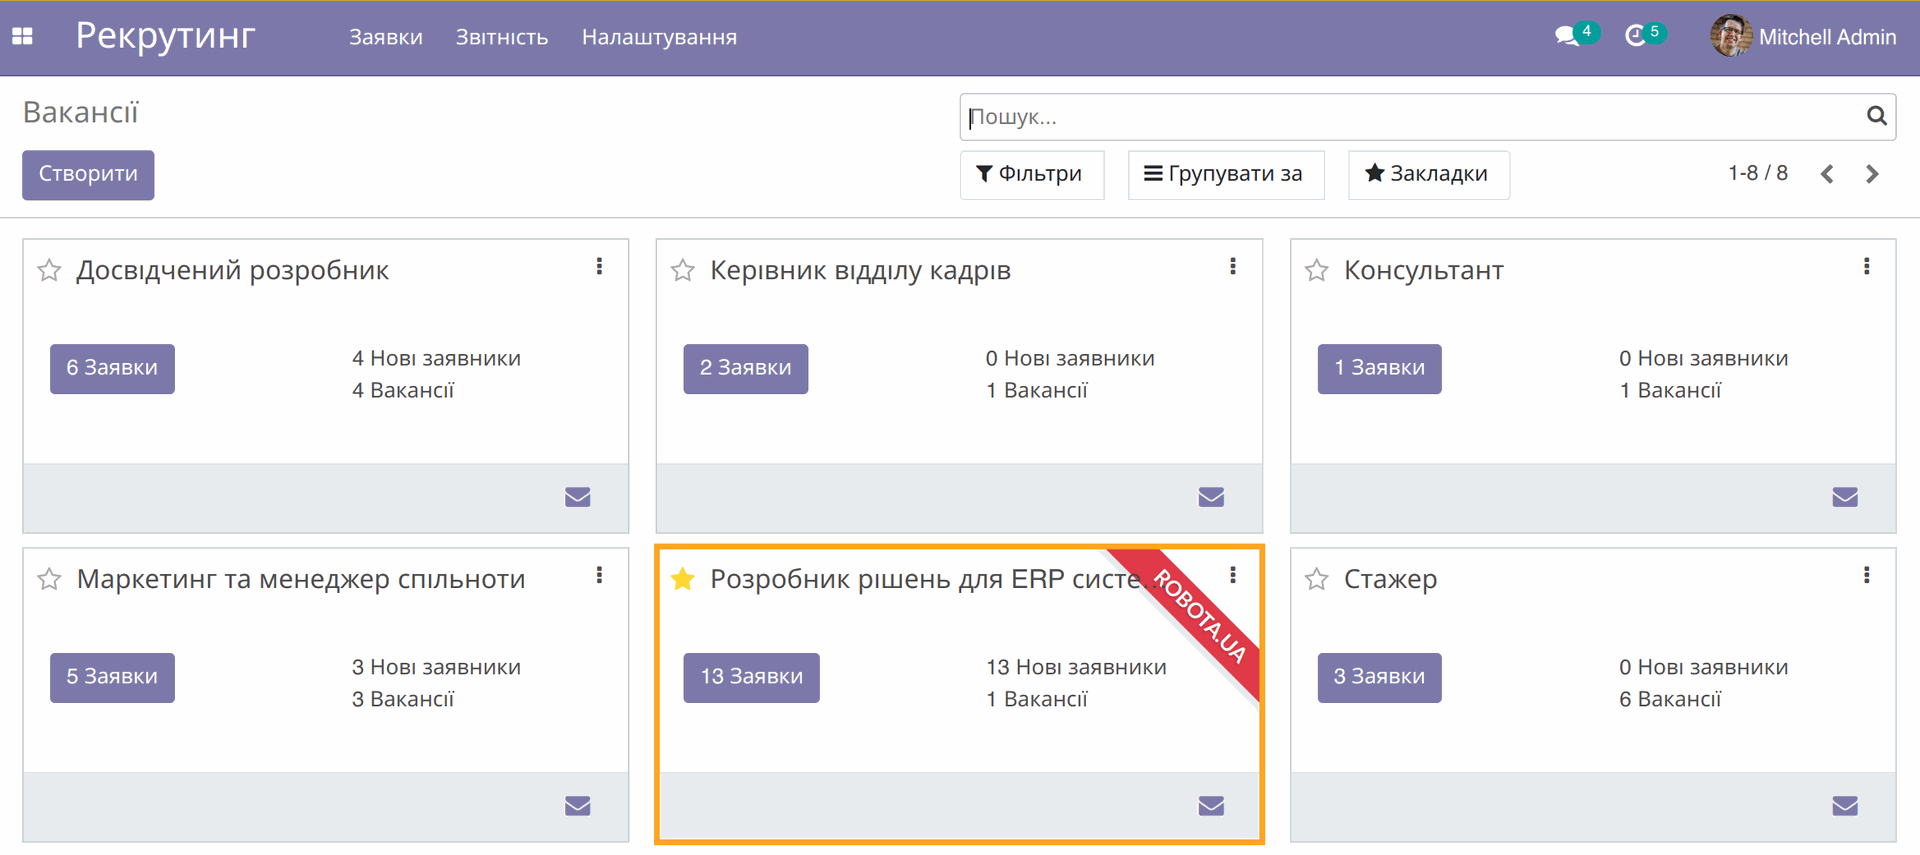Open the Консультант card title
1920x855 pixels.
(1423, 271)
